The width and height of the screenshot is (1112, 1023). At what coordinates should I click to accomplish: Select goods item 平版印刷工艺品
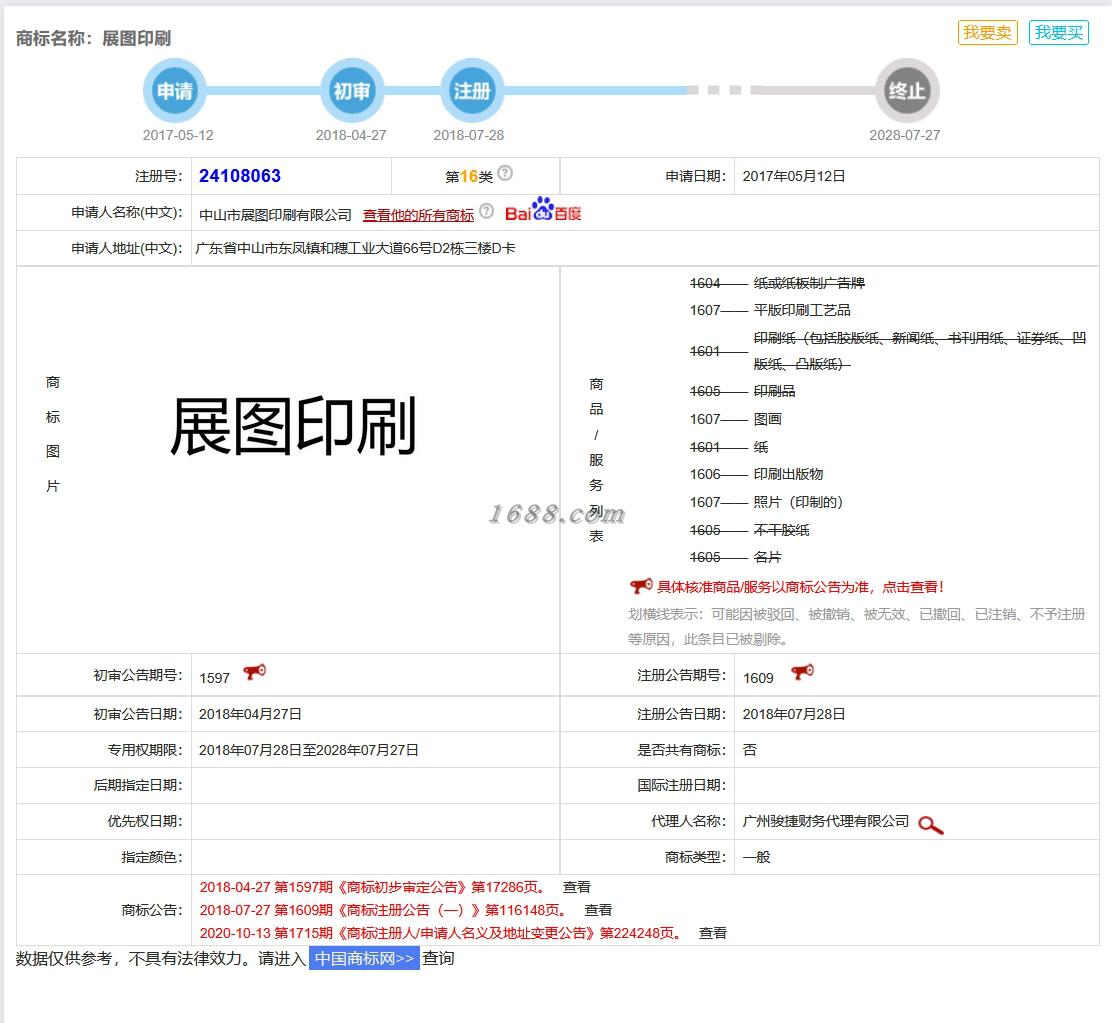[802, 310]
